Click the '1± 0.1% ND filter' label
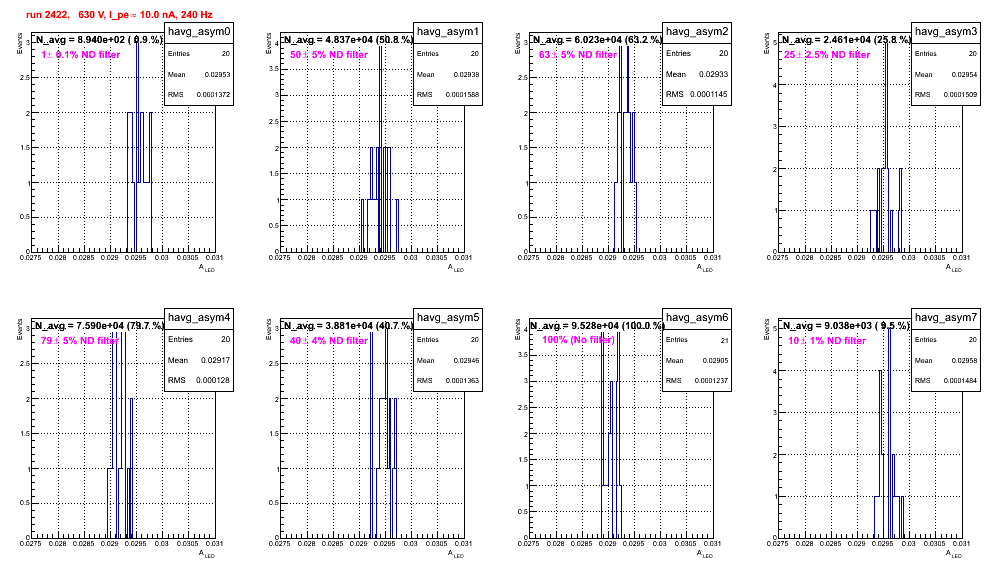The width and height of the screenshot is (996, 572). [81, 55]
